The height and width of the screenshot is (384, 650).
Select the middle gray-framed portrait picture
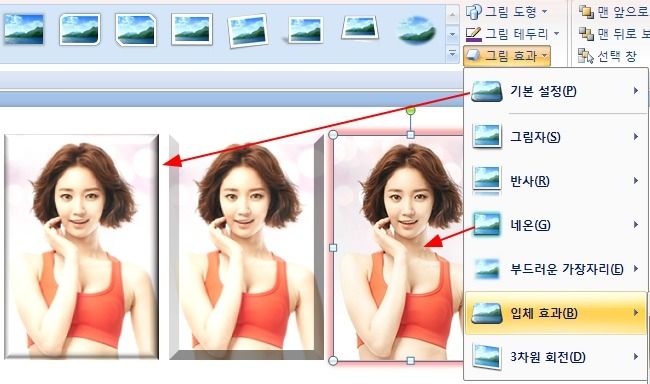(x=247, y=247)
